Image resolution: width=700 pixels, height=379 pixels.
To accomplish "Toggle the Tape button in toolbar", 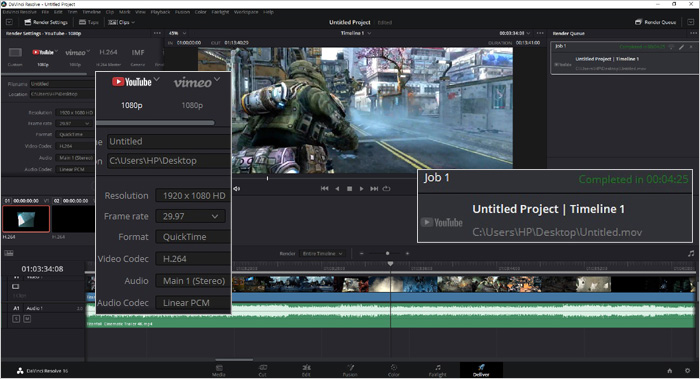I will 88,22.
